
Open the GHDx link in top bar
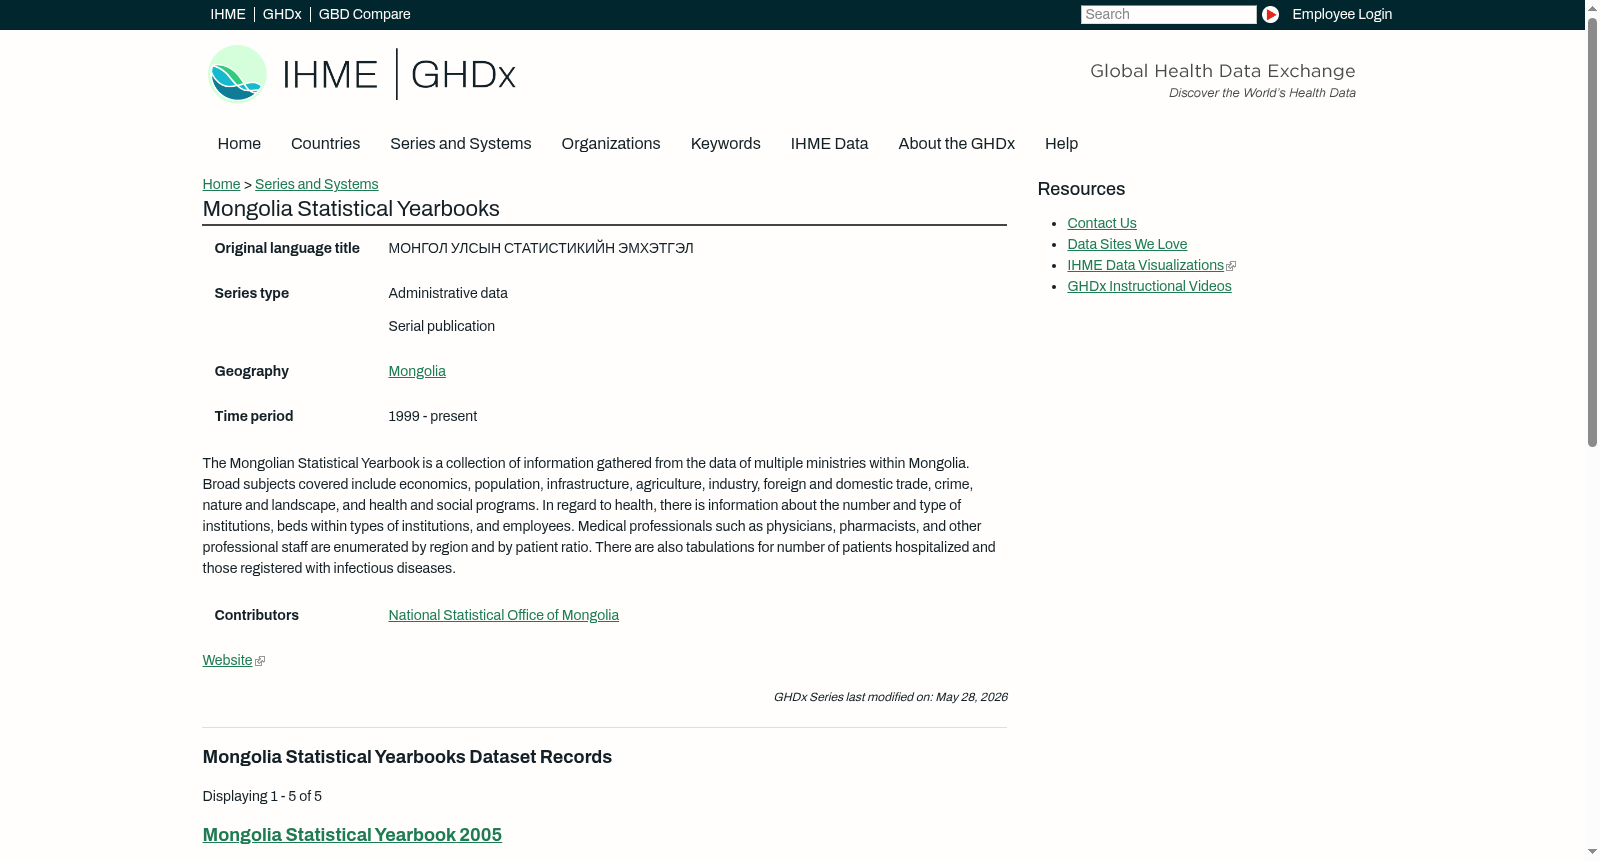[x=282, y=14]
